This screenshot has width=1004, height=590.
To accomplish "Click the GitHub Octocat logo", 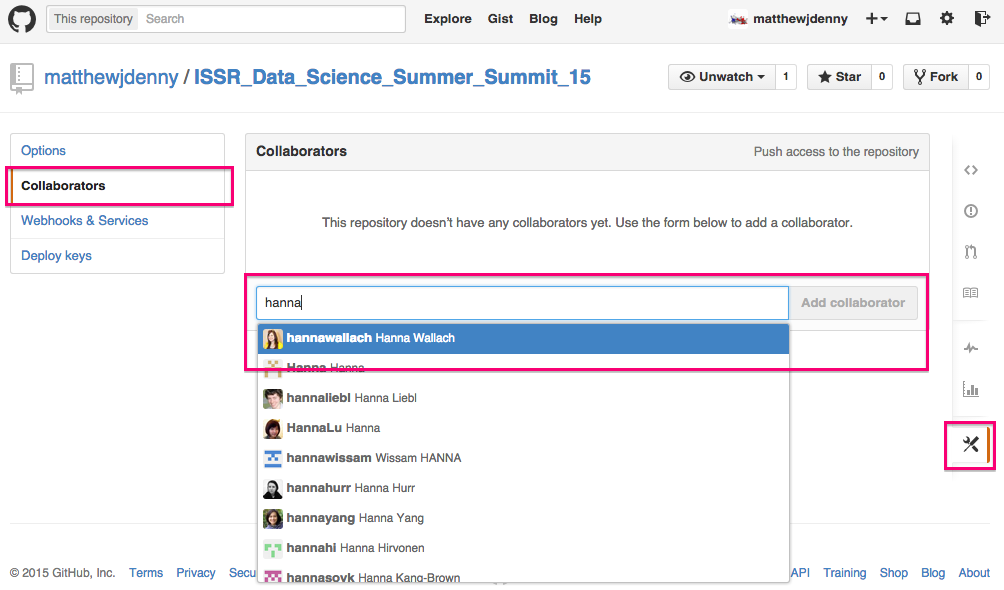I will 22,19.
